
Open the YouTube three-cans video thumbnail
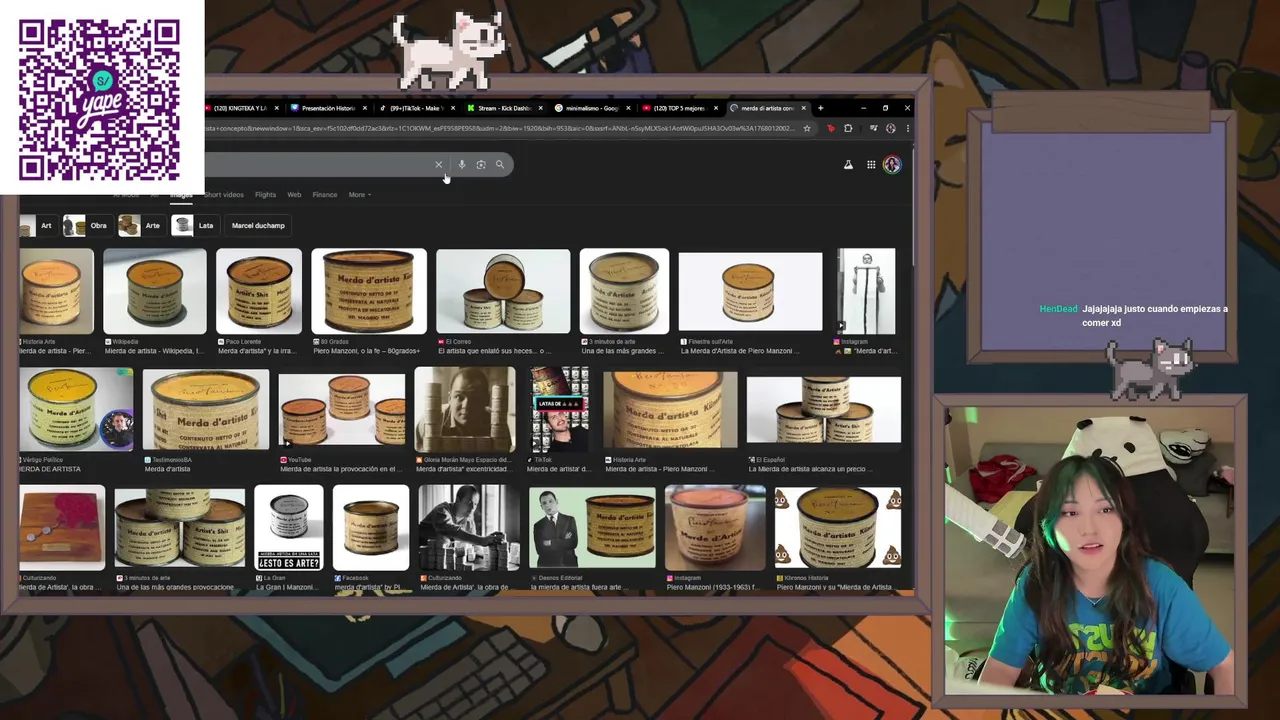click(x=342, y=409)
